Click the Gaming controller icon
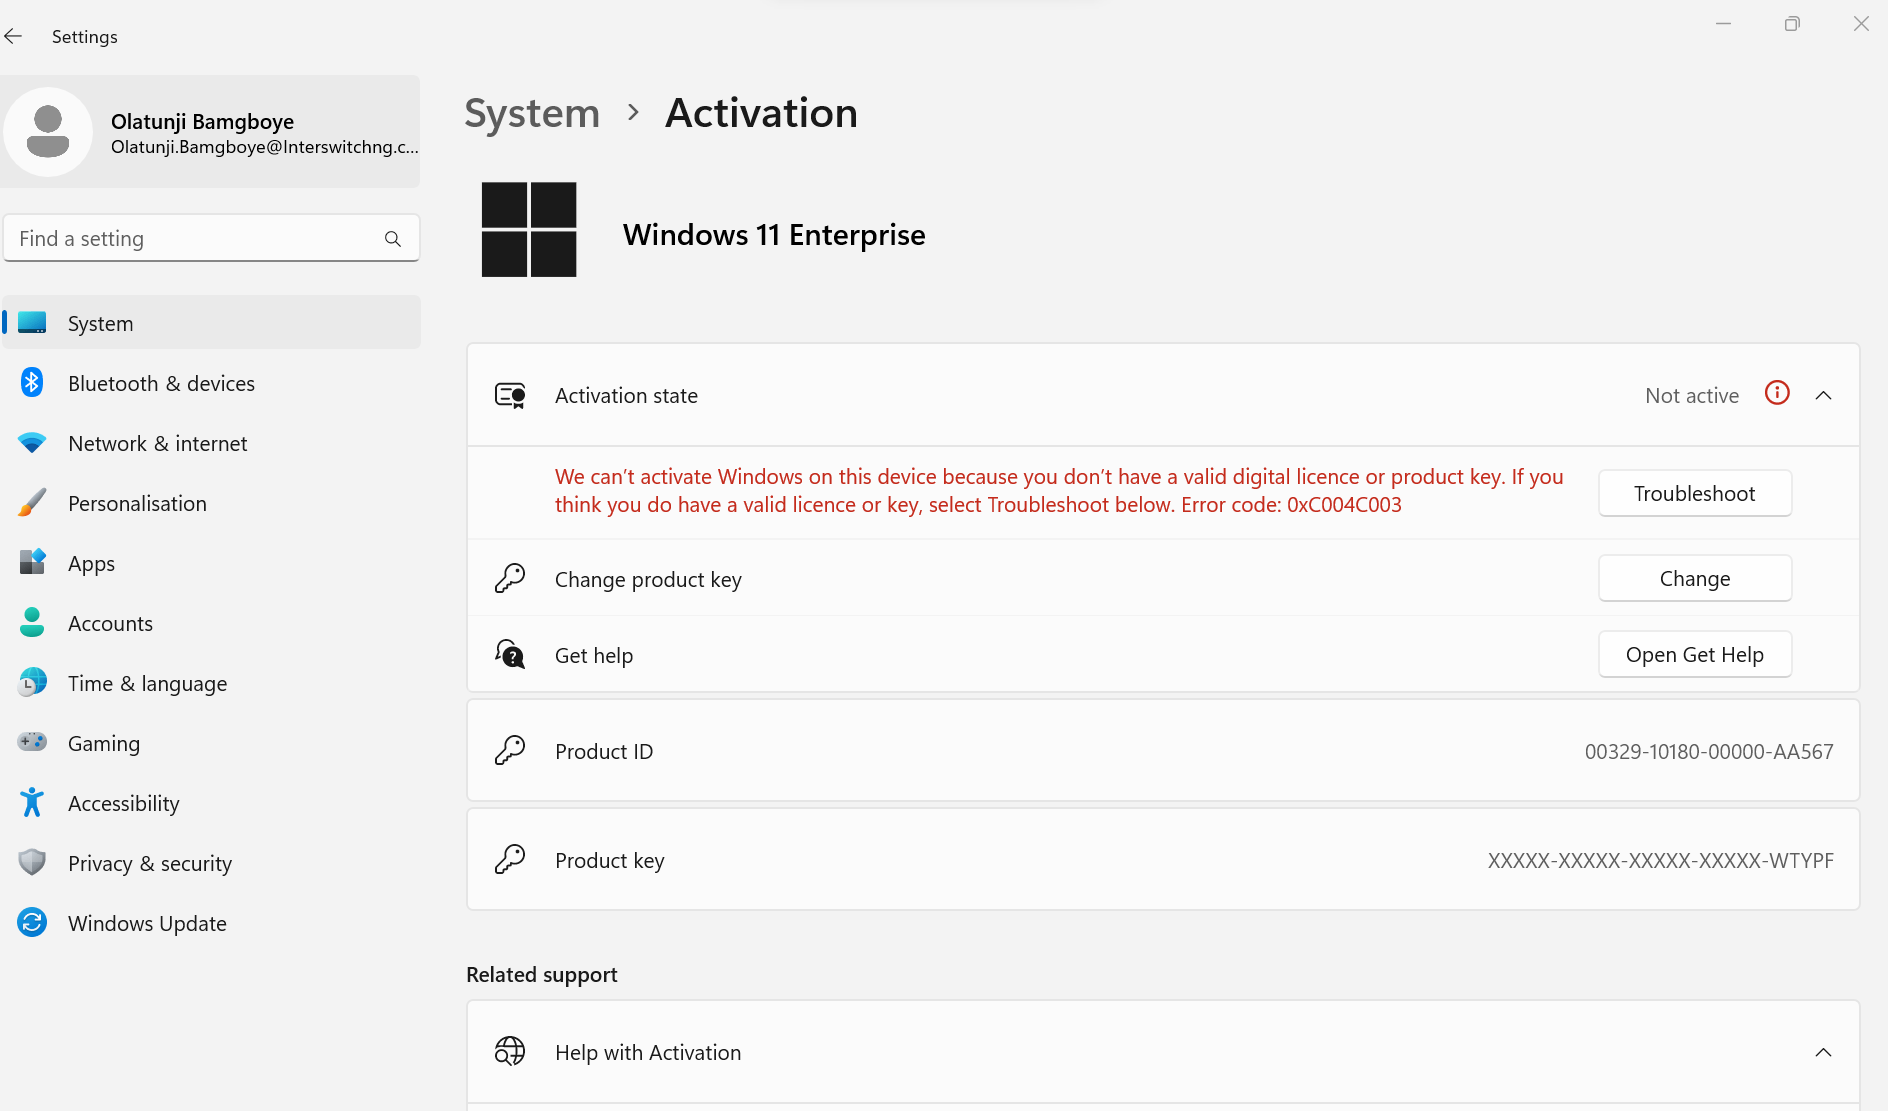Image resolution: width=1888 pixels, height=1111 pixels. (x=32, y=743)
